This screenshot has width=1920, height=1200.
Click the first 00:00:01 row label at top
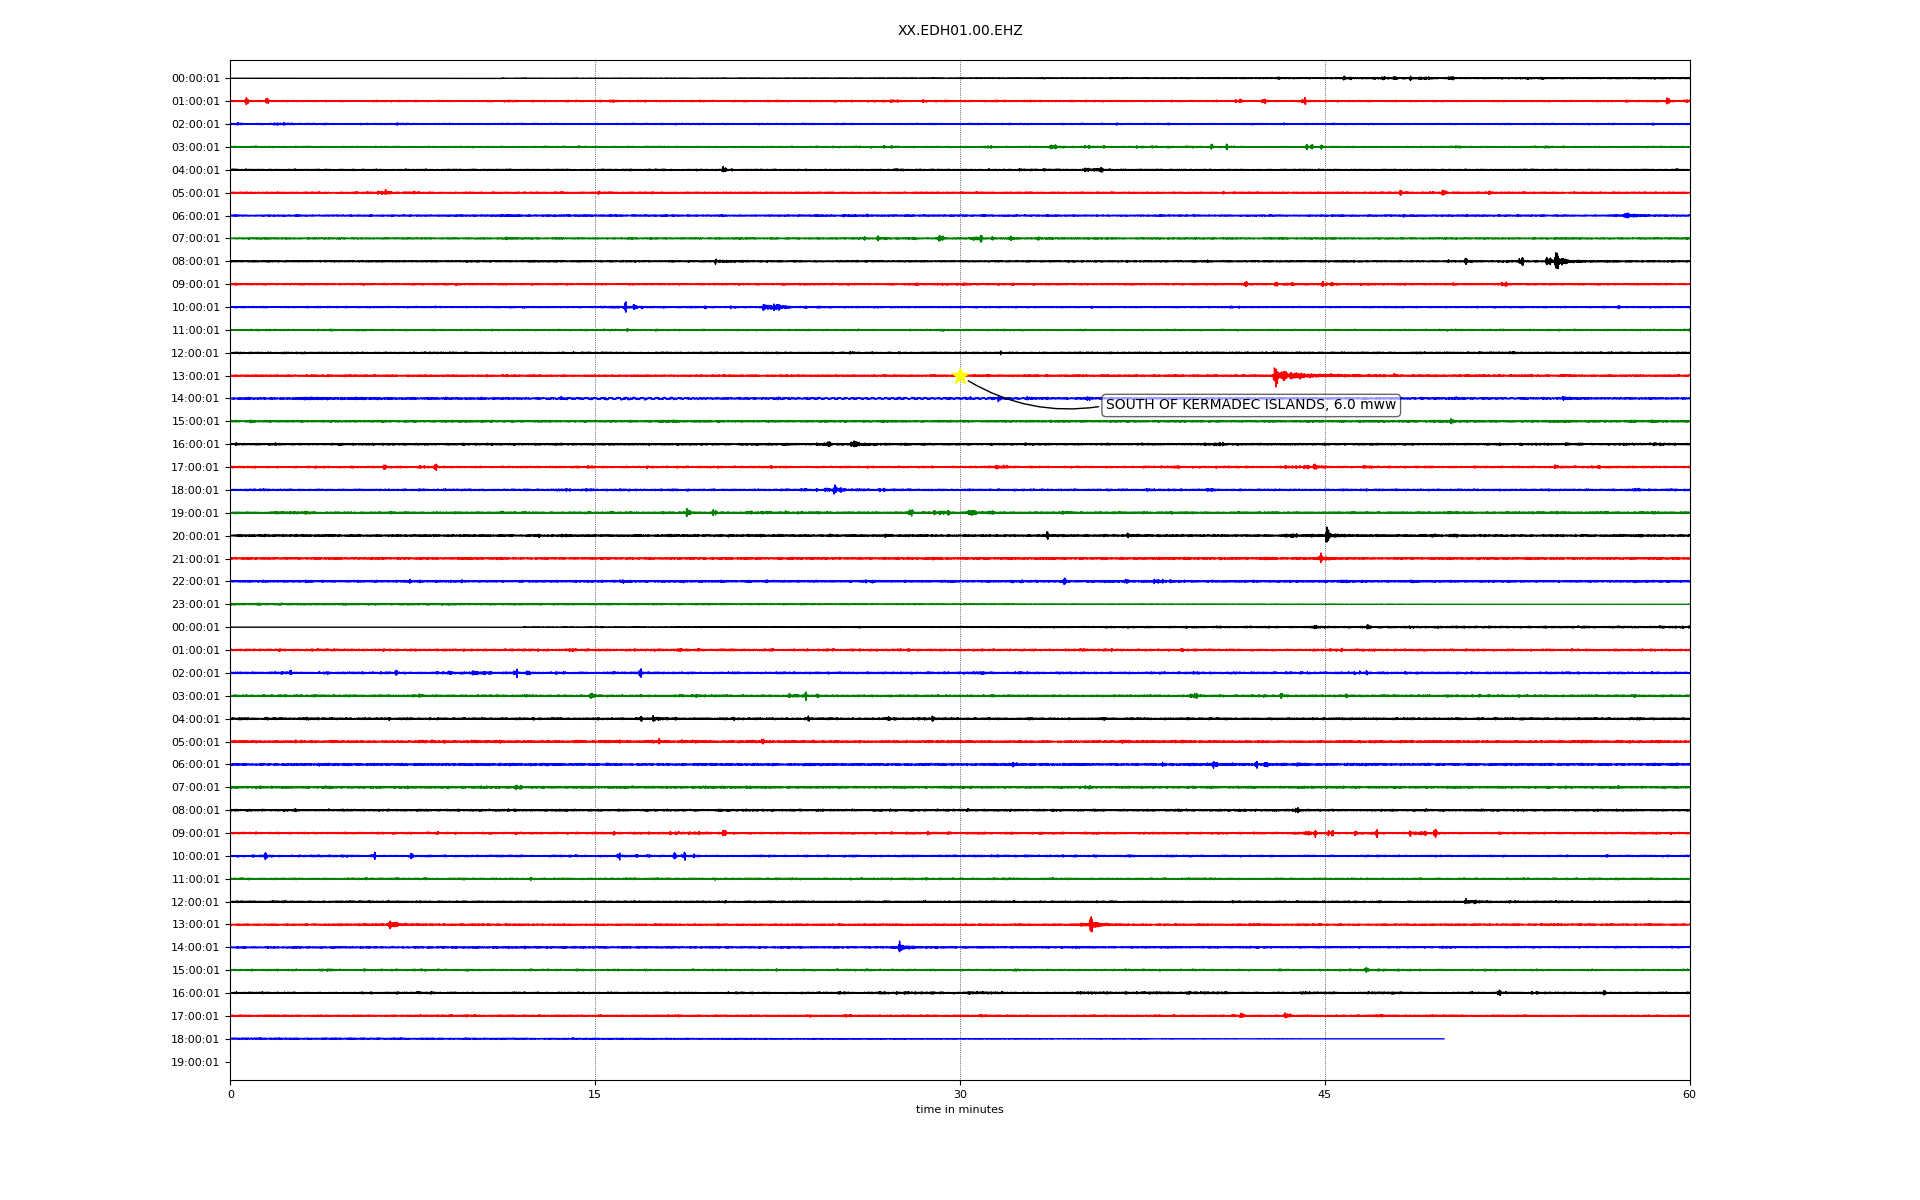click(x=195, y=78)
